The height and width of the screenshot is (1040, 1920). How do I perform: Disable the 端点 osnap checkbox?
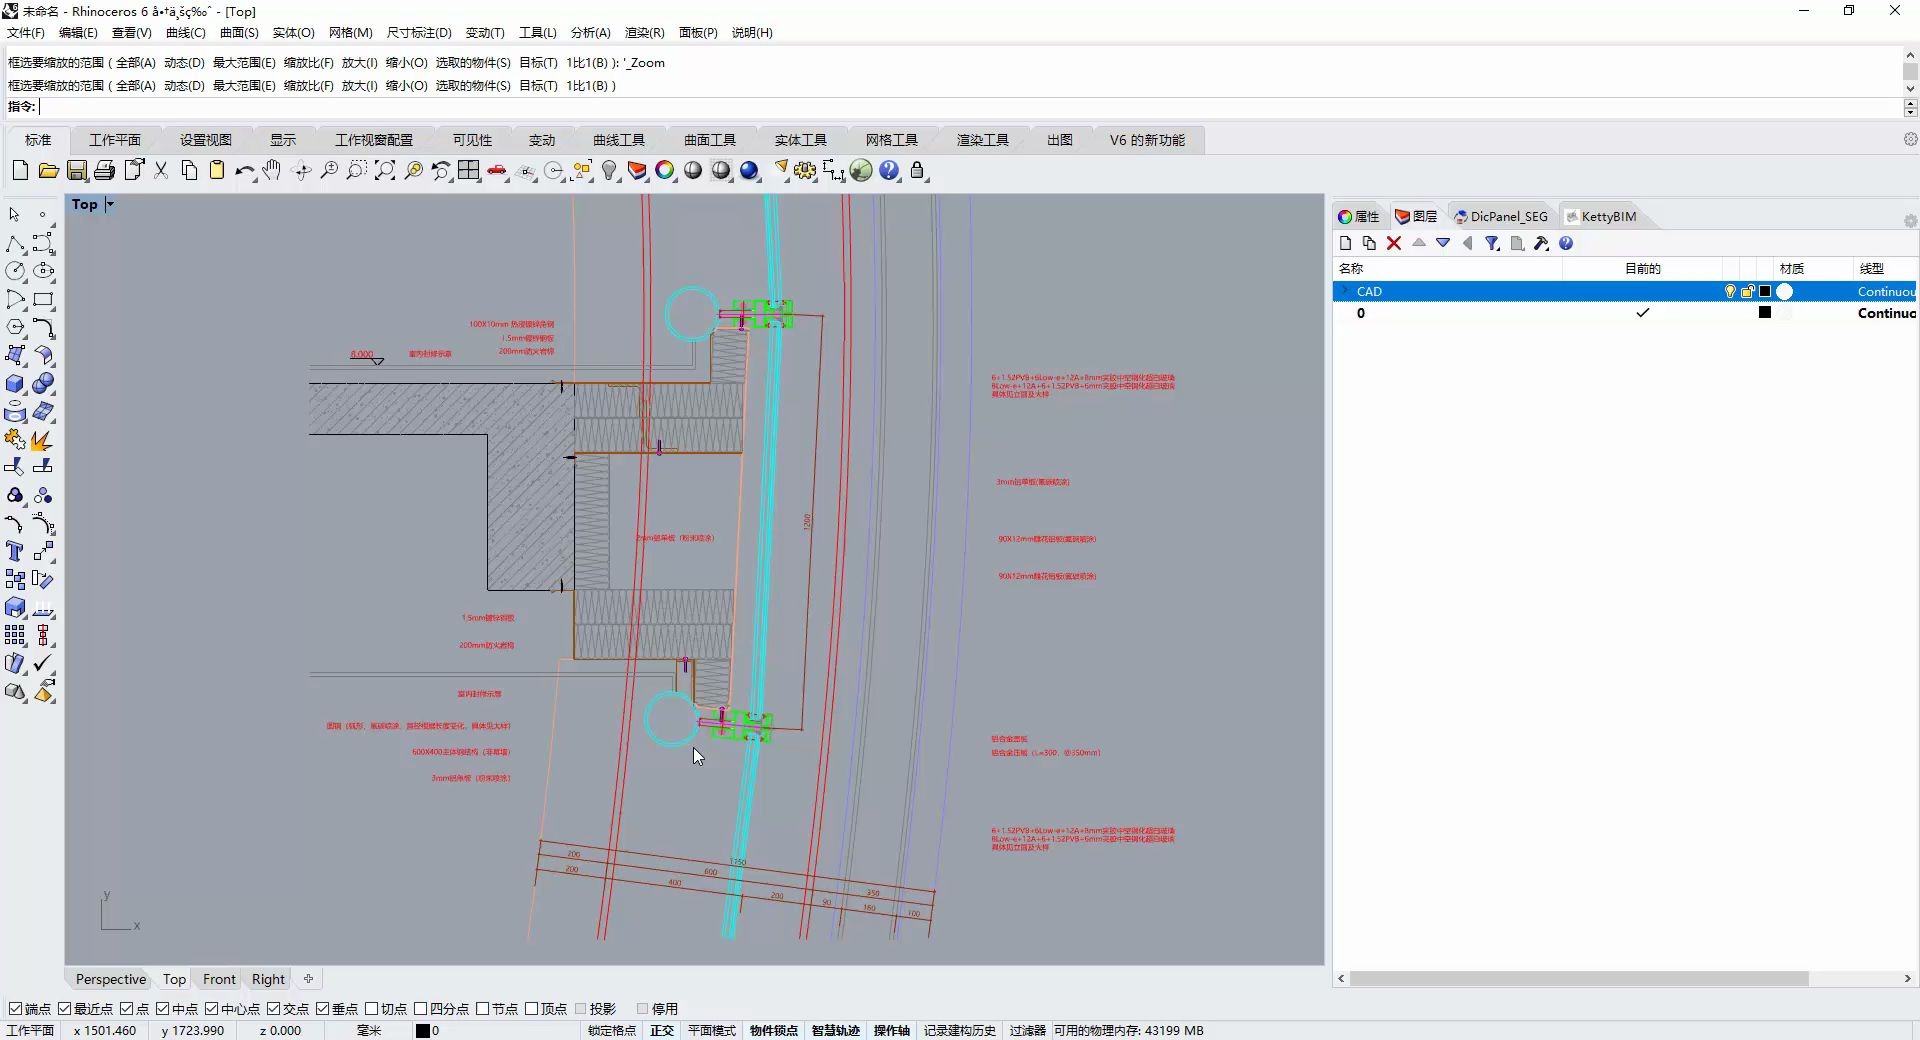pos(15,1009)
